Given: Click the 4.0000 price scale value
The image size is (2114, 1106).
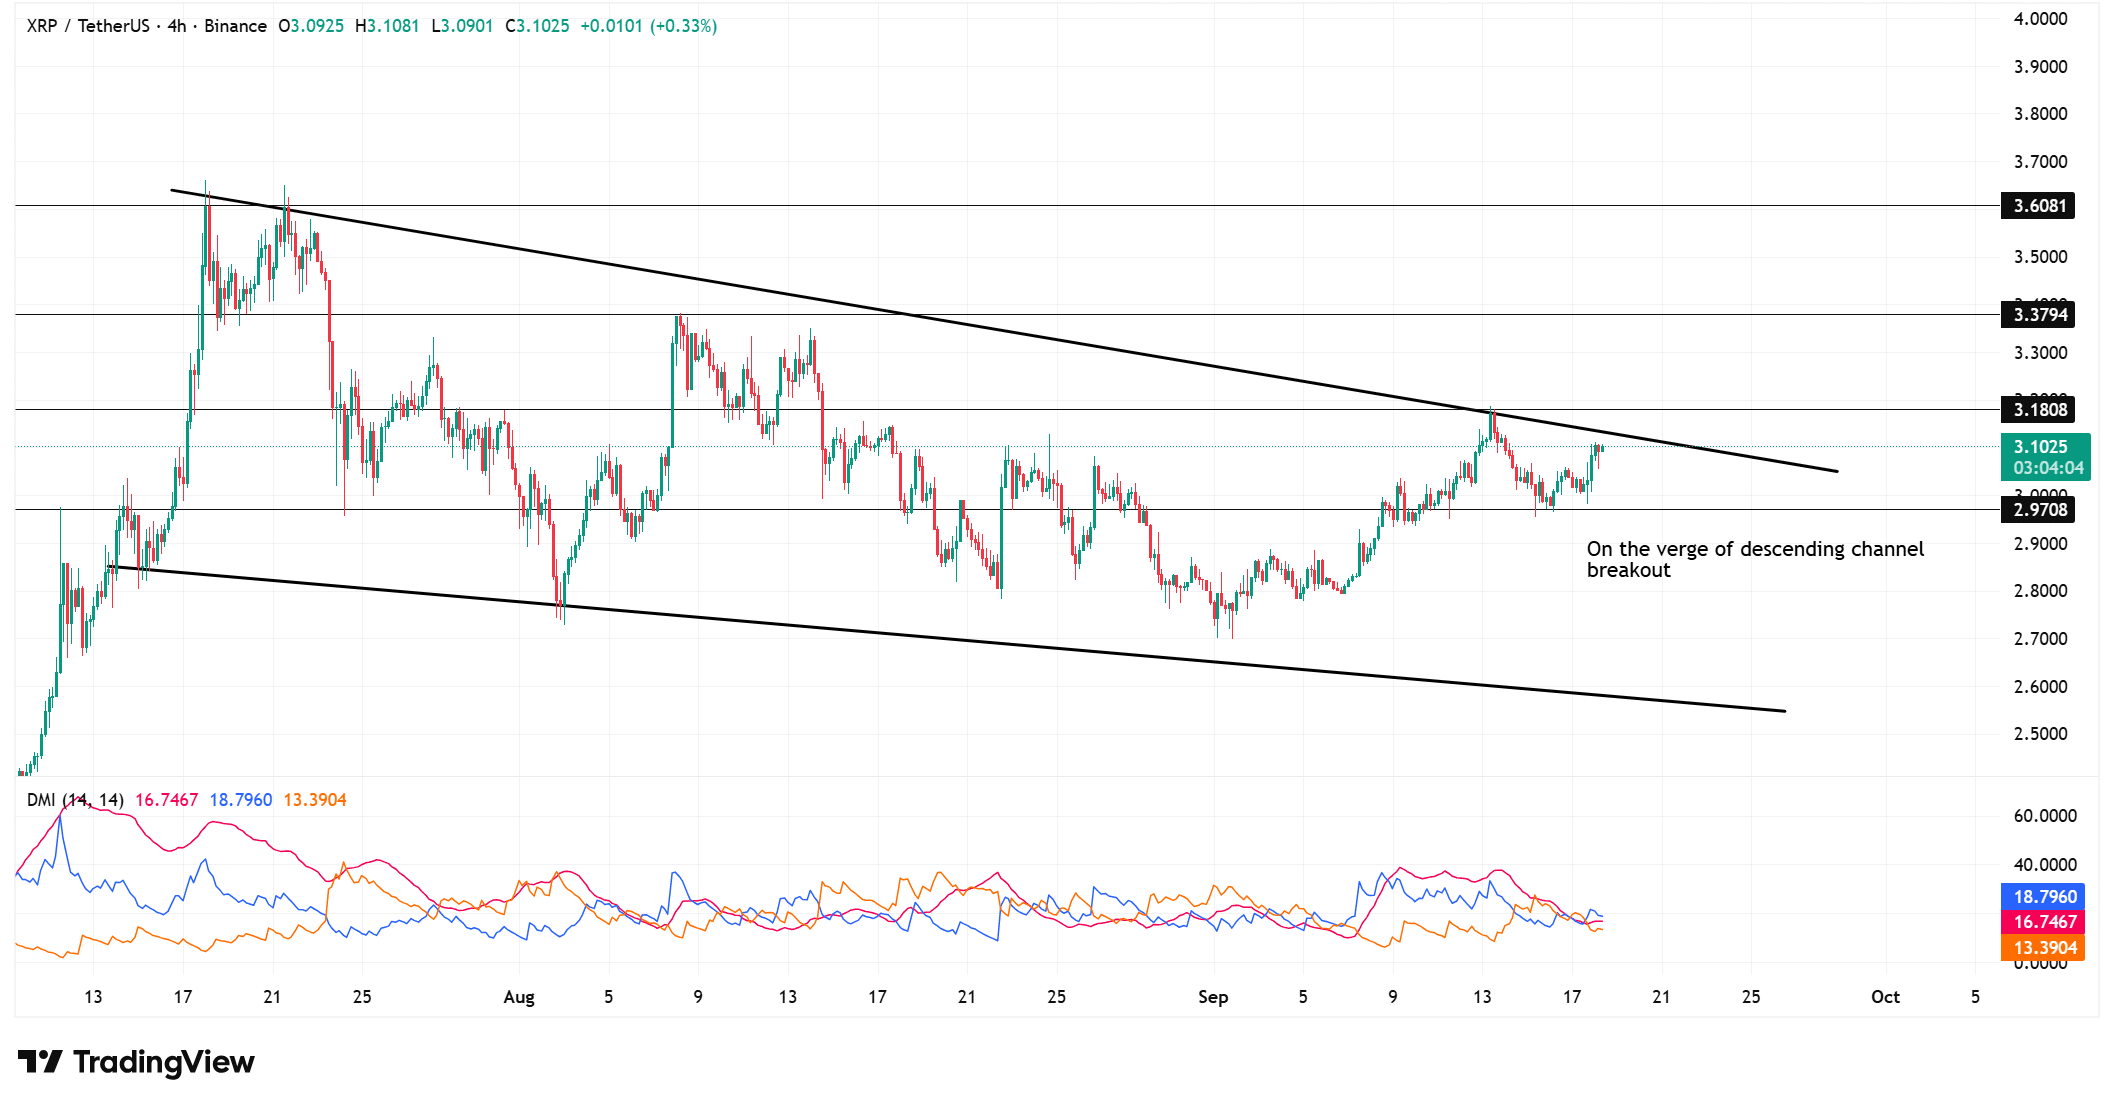Looking at the screenshot, I should (2040, 19).
